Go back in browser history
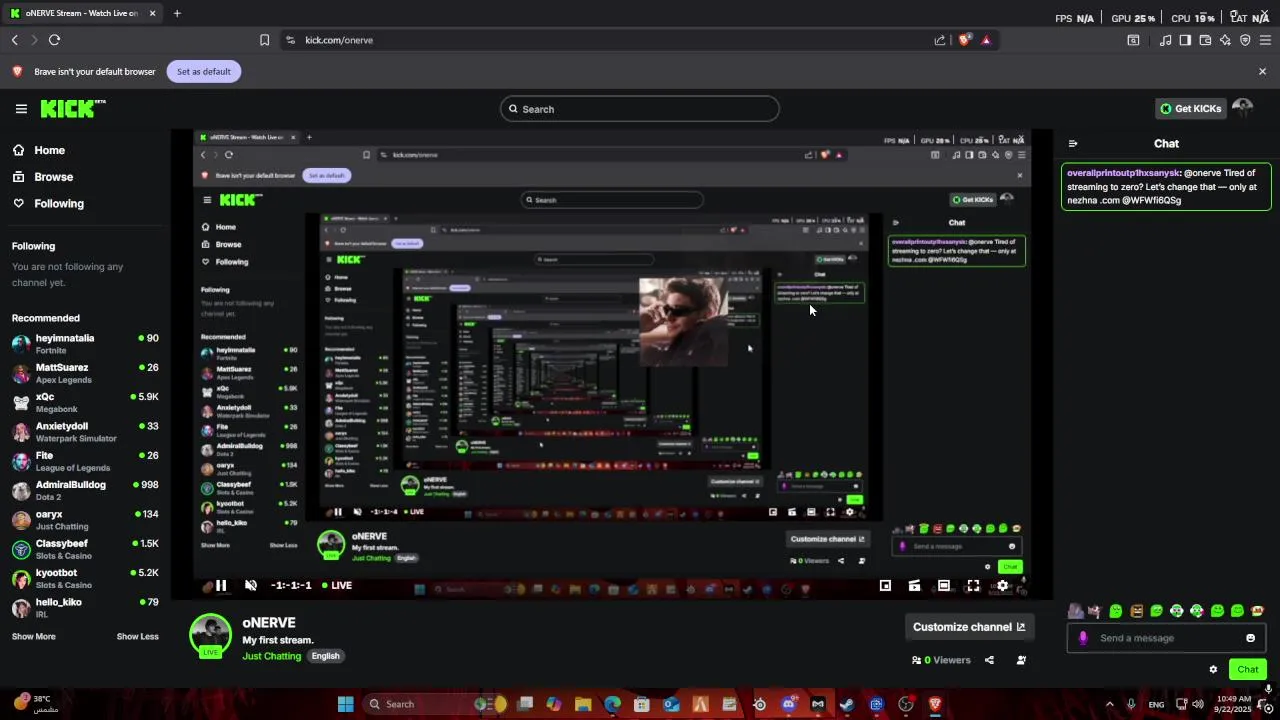This screenshot has width=1280, height=720. click(15, 40)
